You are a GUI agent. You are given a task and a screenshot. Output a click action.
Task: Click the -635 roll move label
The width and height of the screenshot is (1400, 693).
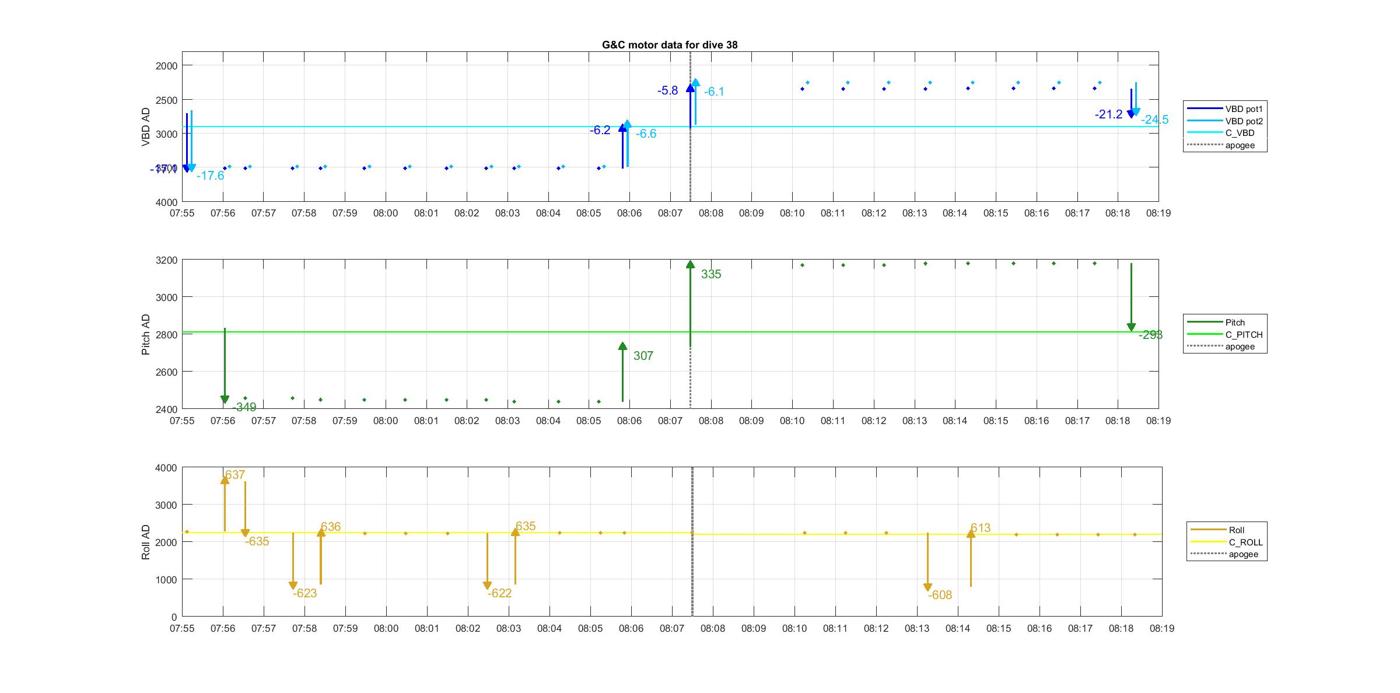(257, 541)
